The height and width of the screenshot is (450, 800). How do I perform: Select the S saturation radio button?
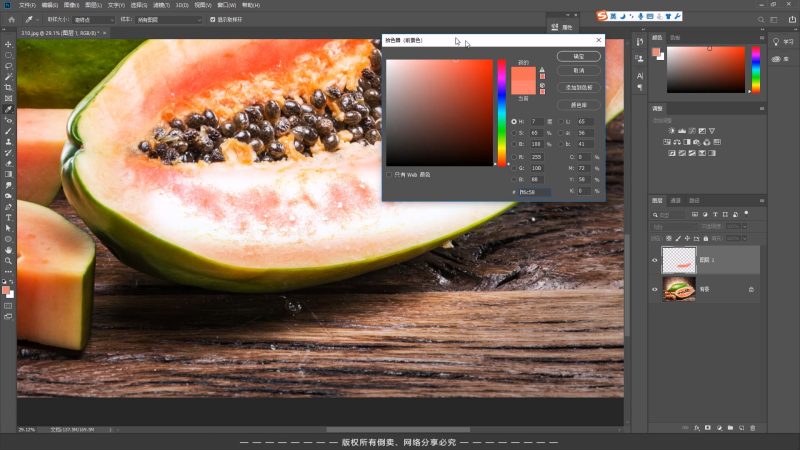point(514,132)
